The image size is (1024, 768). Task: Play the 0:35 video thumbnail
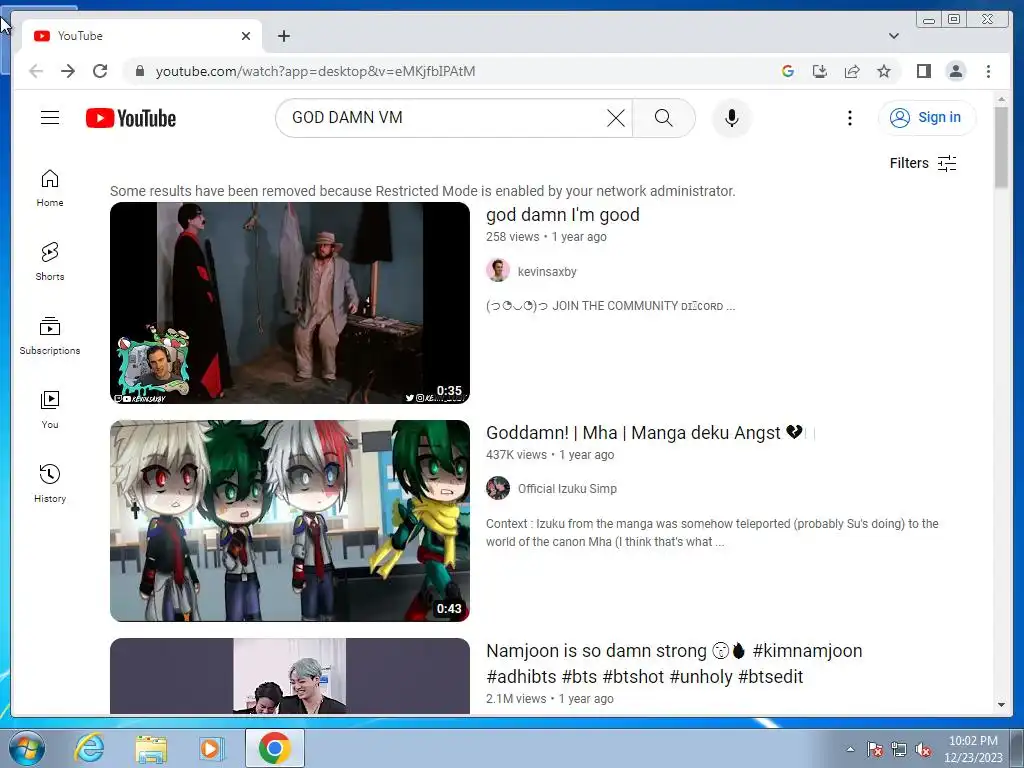(x=289, y=303)
